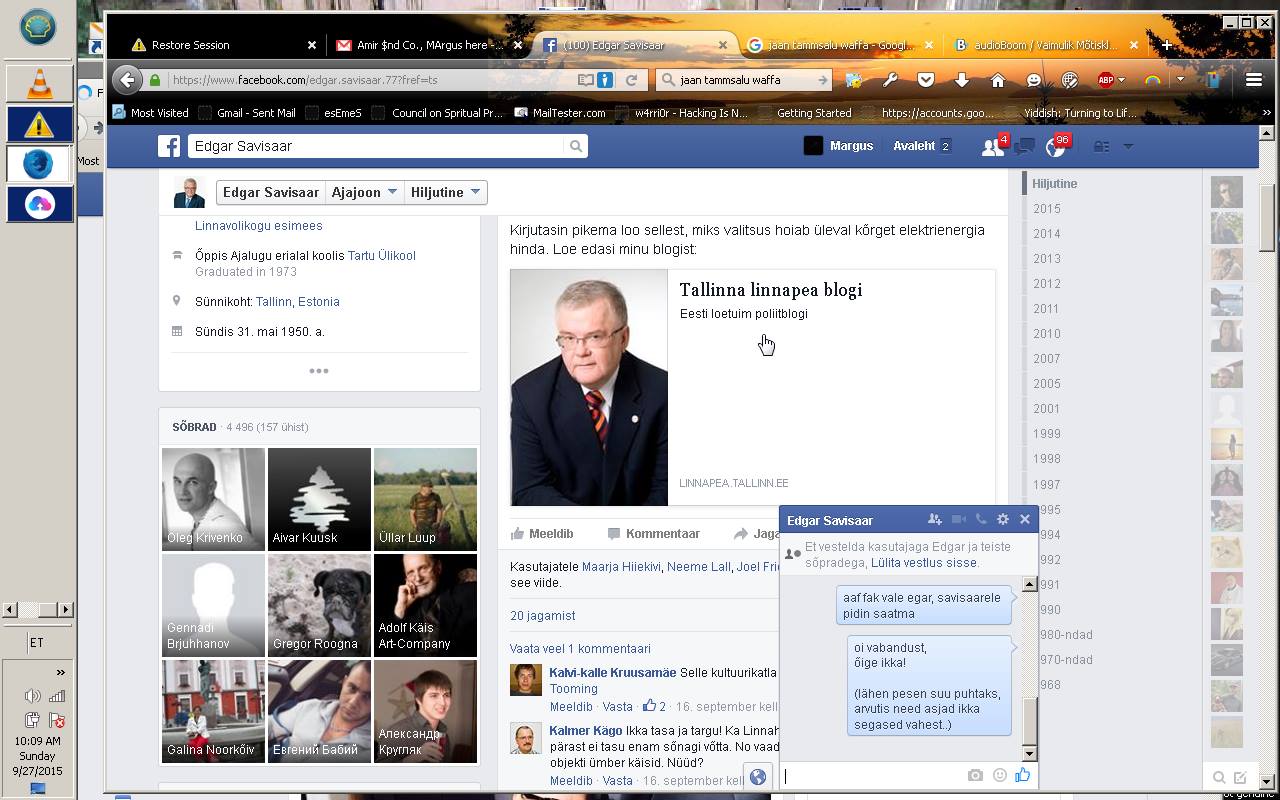The height and width of the screenshot is (800, 1280).
Task: Start voice call in chat
Action: click(981, 520)
